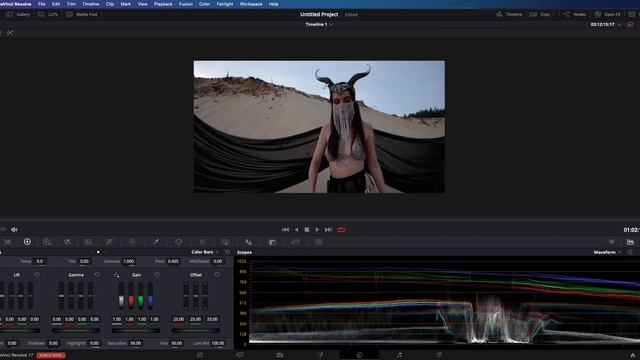Open the Blur palette
The width and height of the screenshot is (640, 360).
tap(248, 242)
